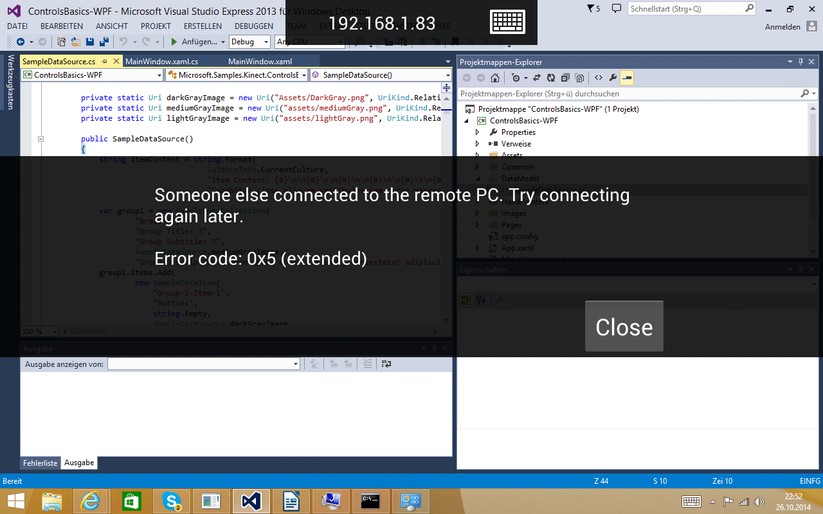Expand the Properties node in solution tree

[x=477, y=132]
